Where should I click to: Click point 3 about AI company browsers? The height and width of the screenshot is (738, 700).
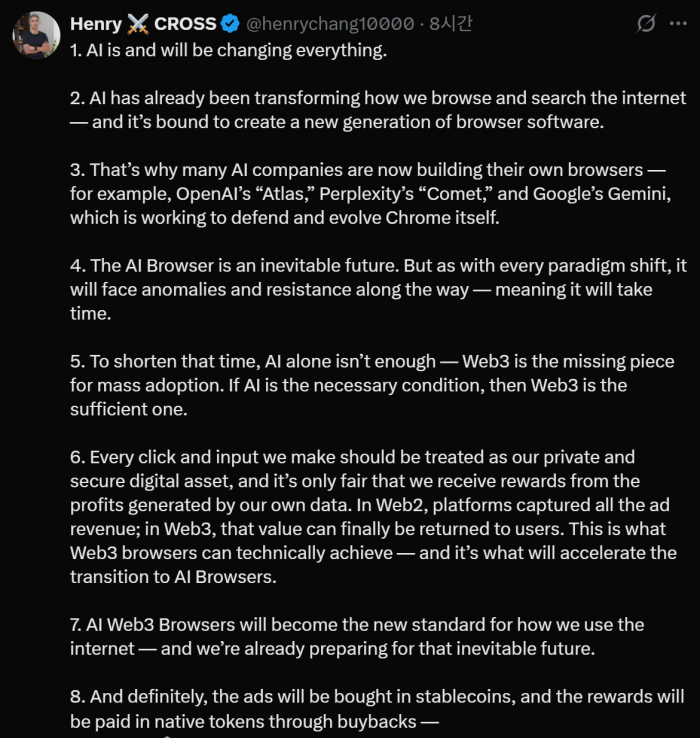coord(365,193)
